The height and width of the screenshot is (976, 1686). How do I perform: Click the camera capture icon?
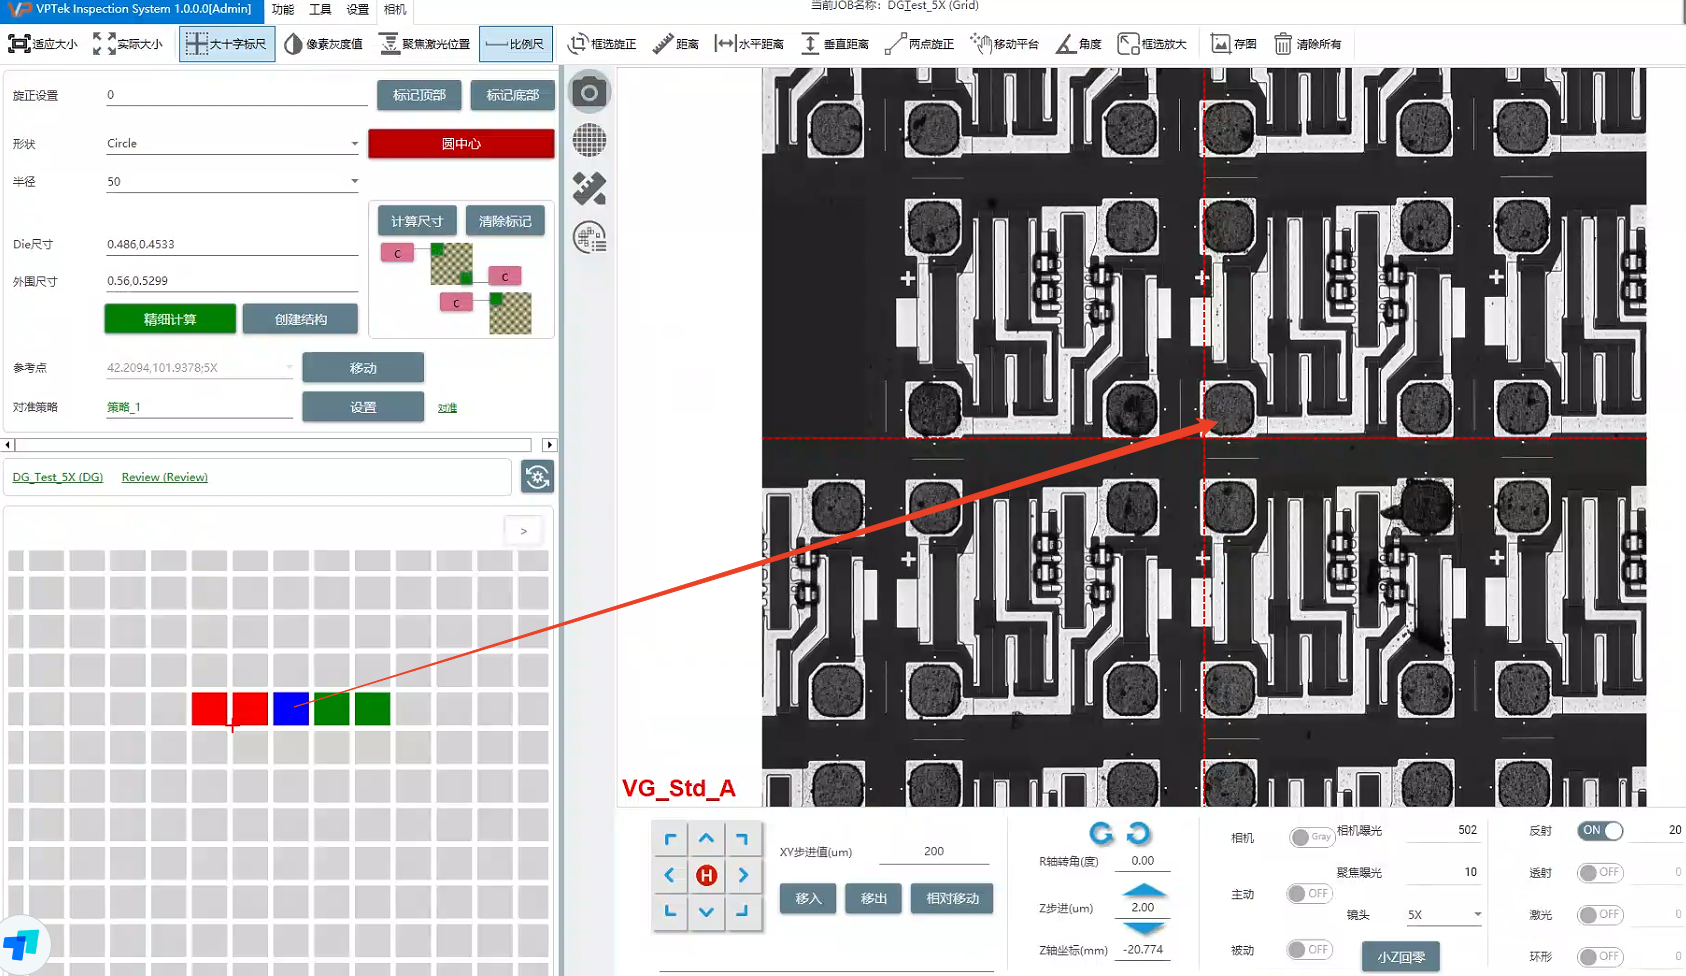[x=589, y=93]
